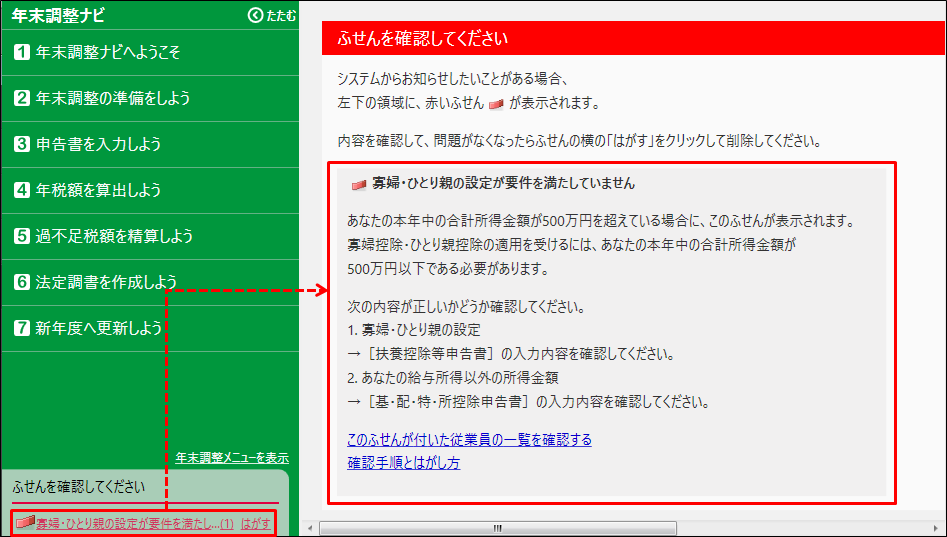Viewport: 947px width, 537px height.
Task: Open 年税額を算出しよう step
Action: [98, 190]
